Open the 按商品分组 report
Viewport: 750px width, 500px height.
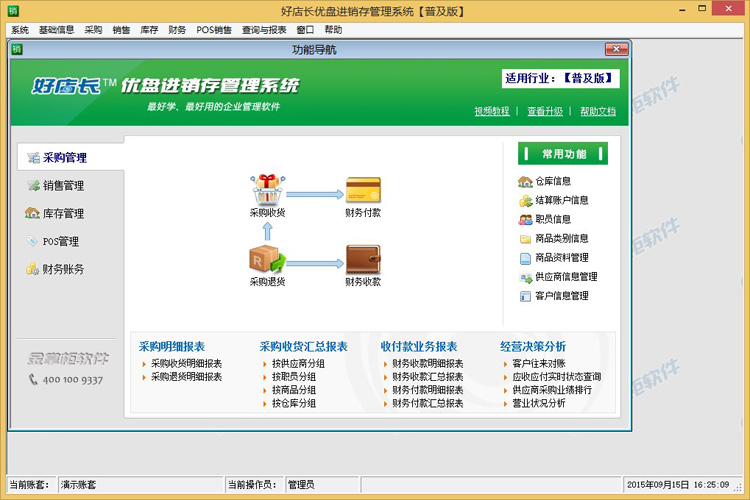tap(294, 390)
